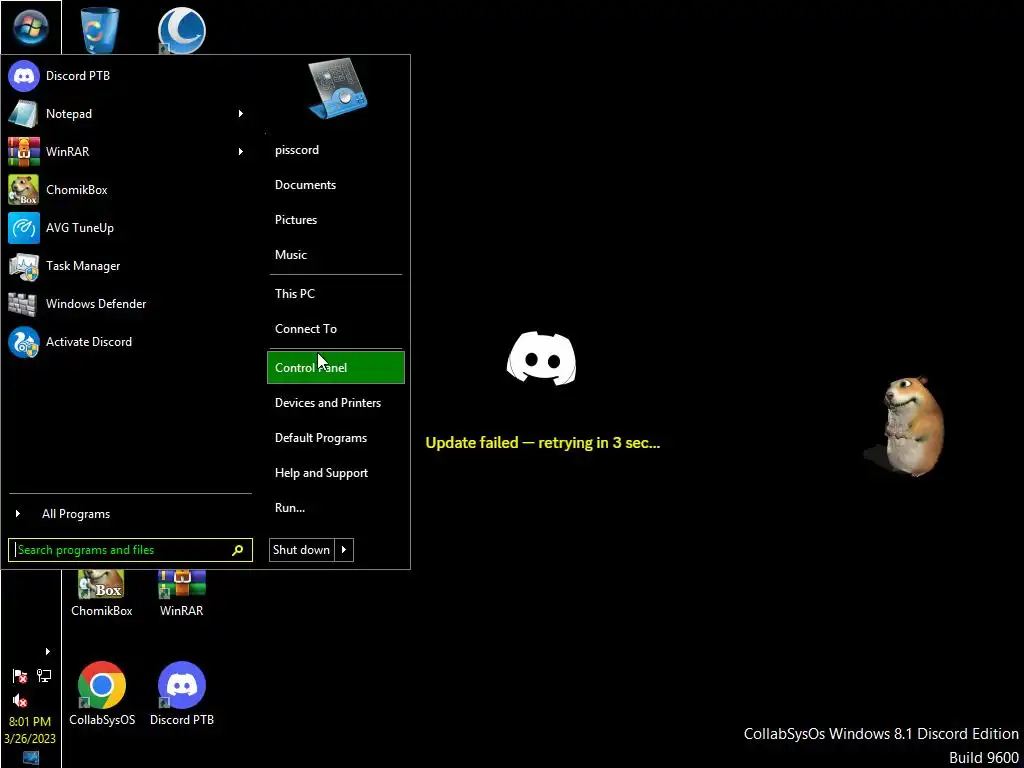Image resolution: width=1024 pixels, height=768 pixels.
Task: Click the Discord logo in update window
Action: point(541,358)
